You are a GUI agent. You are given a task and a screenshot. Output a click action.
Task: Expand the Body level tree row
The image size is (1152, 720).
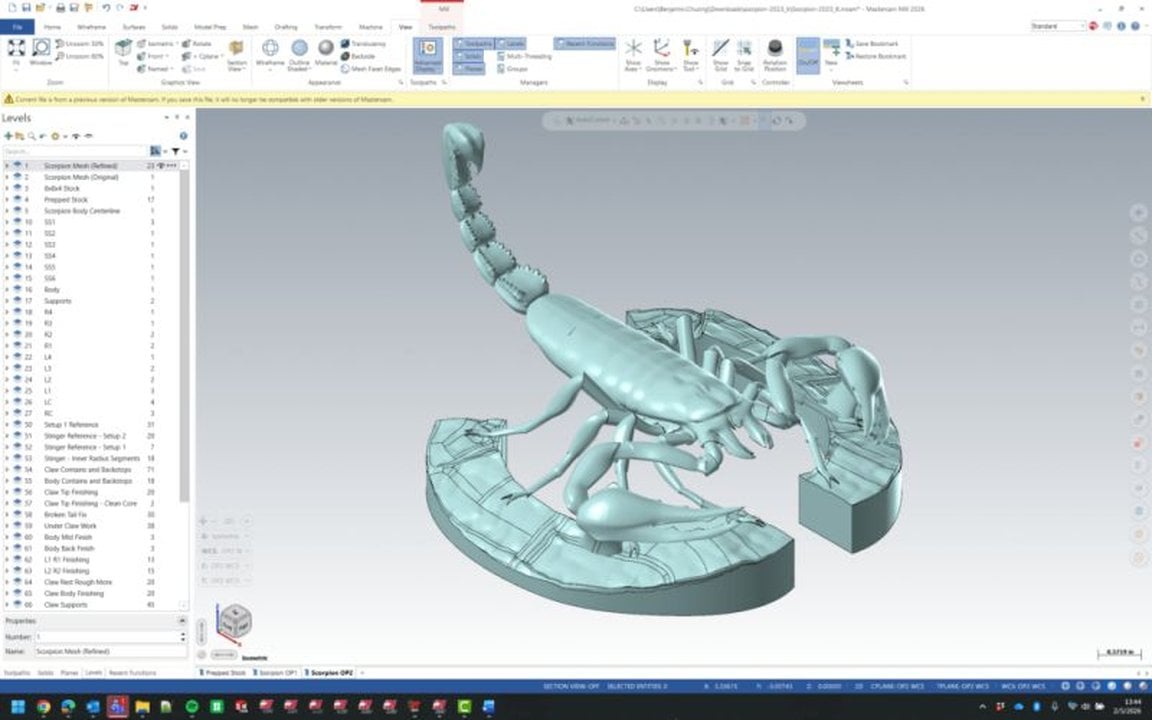(x=7, y=290)
